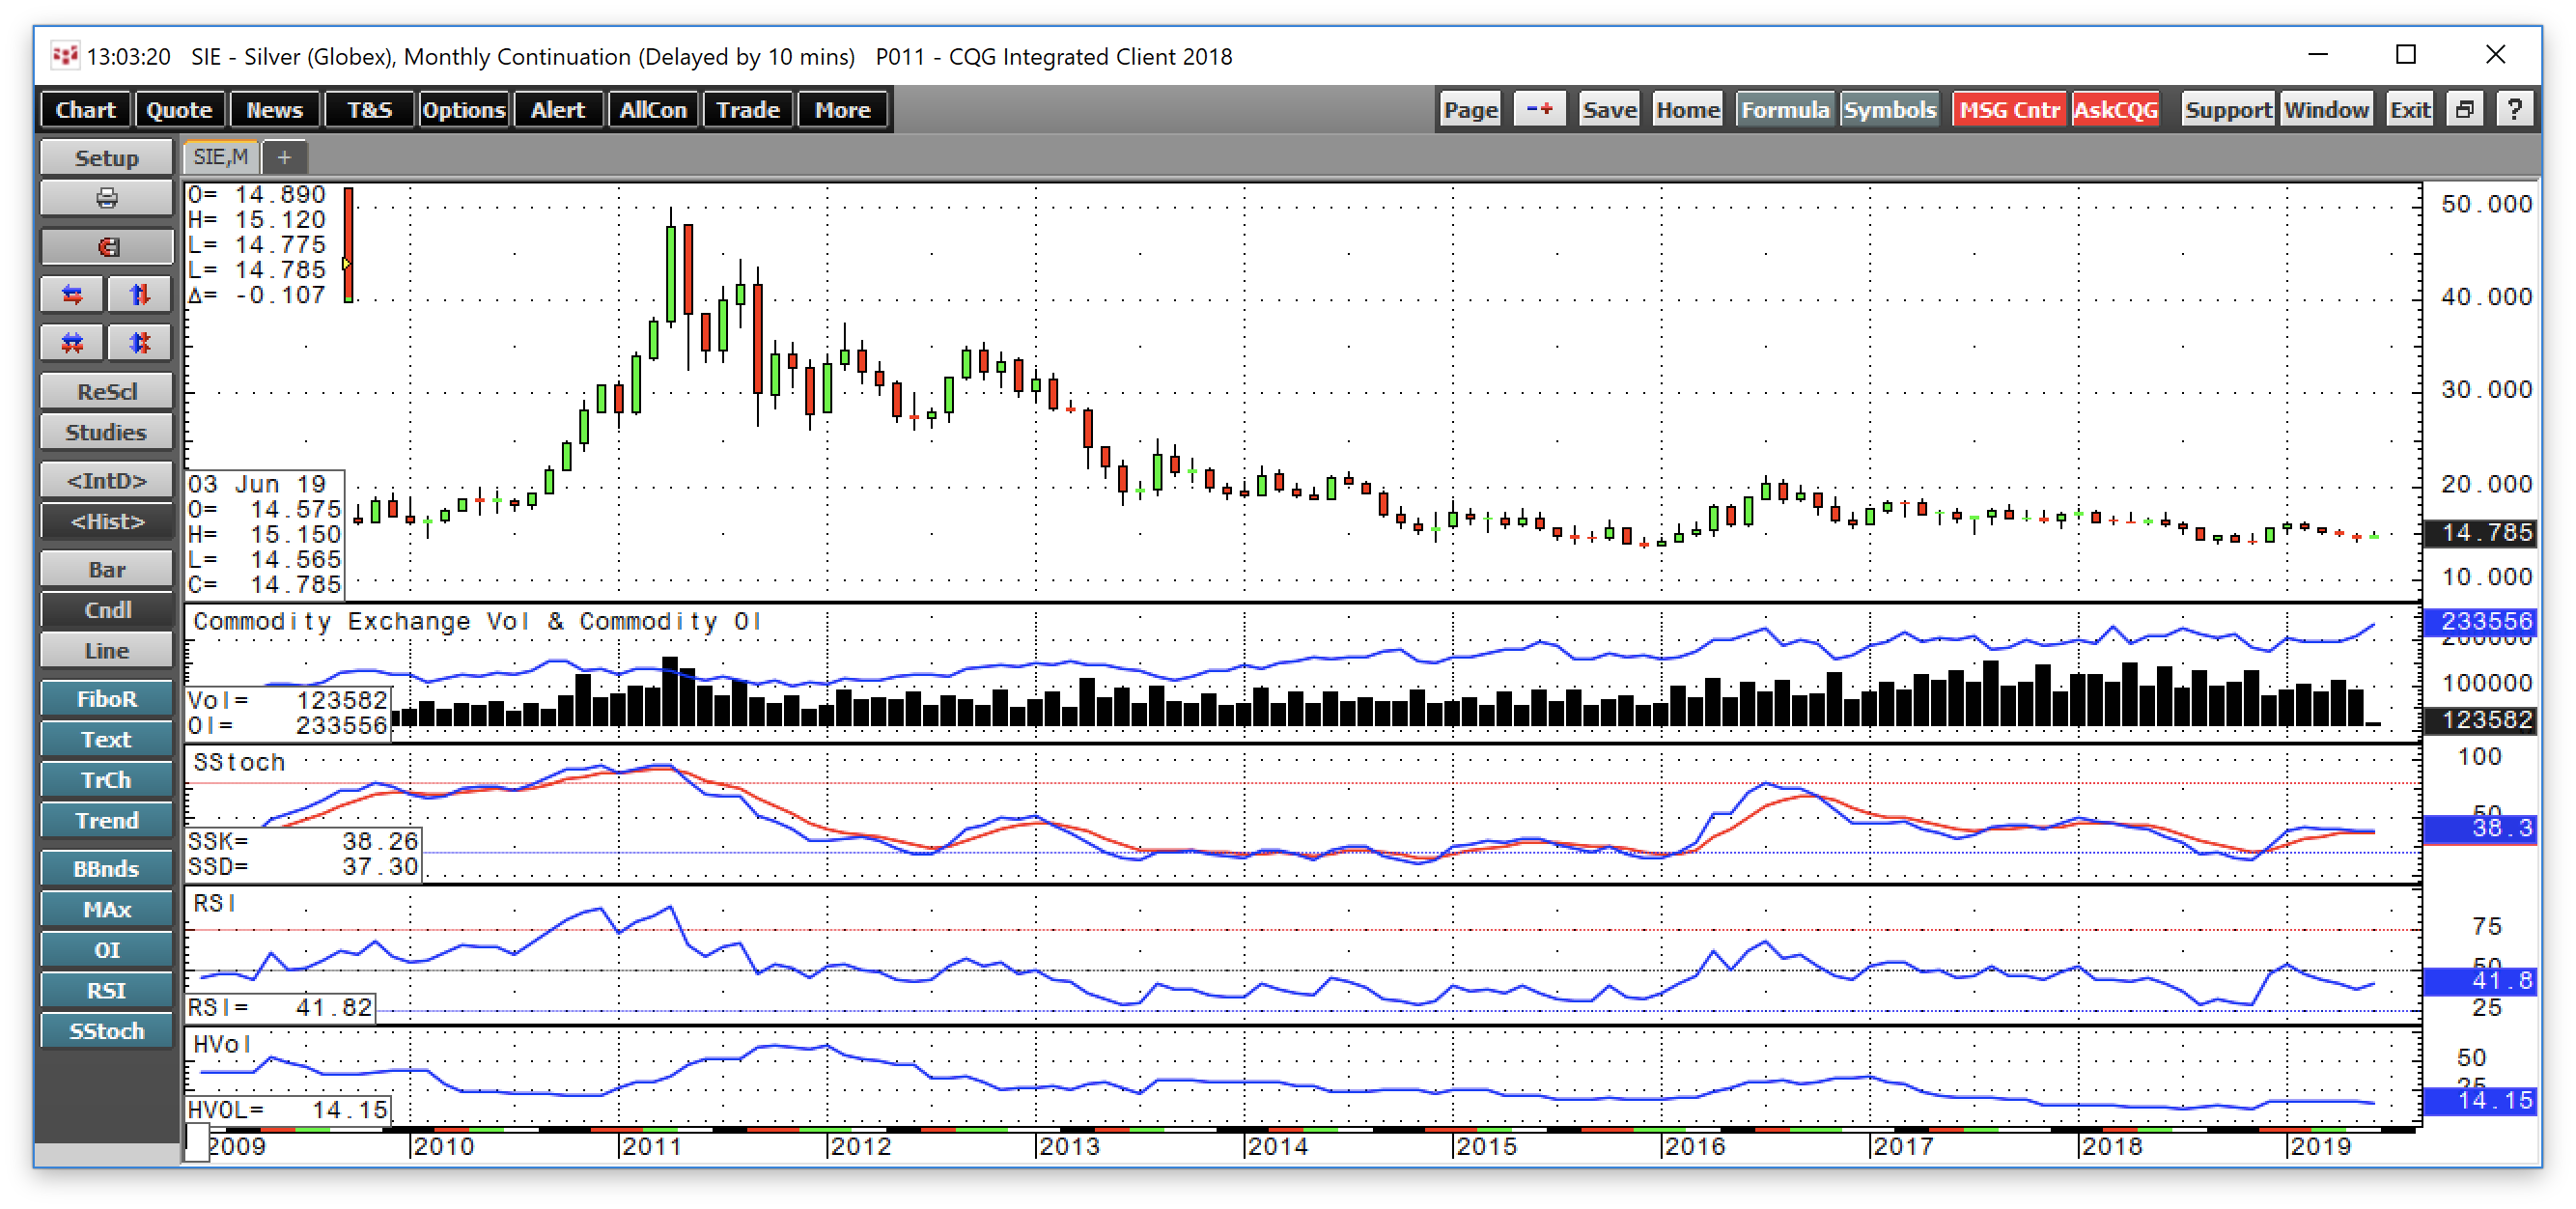Click the SSK= 38.26 value box
2576x1209 pixels.
point(303,841)
